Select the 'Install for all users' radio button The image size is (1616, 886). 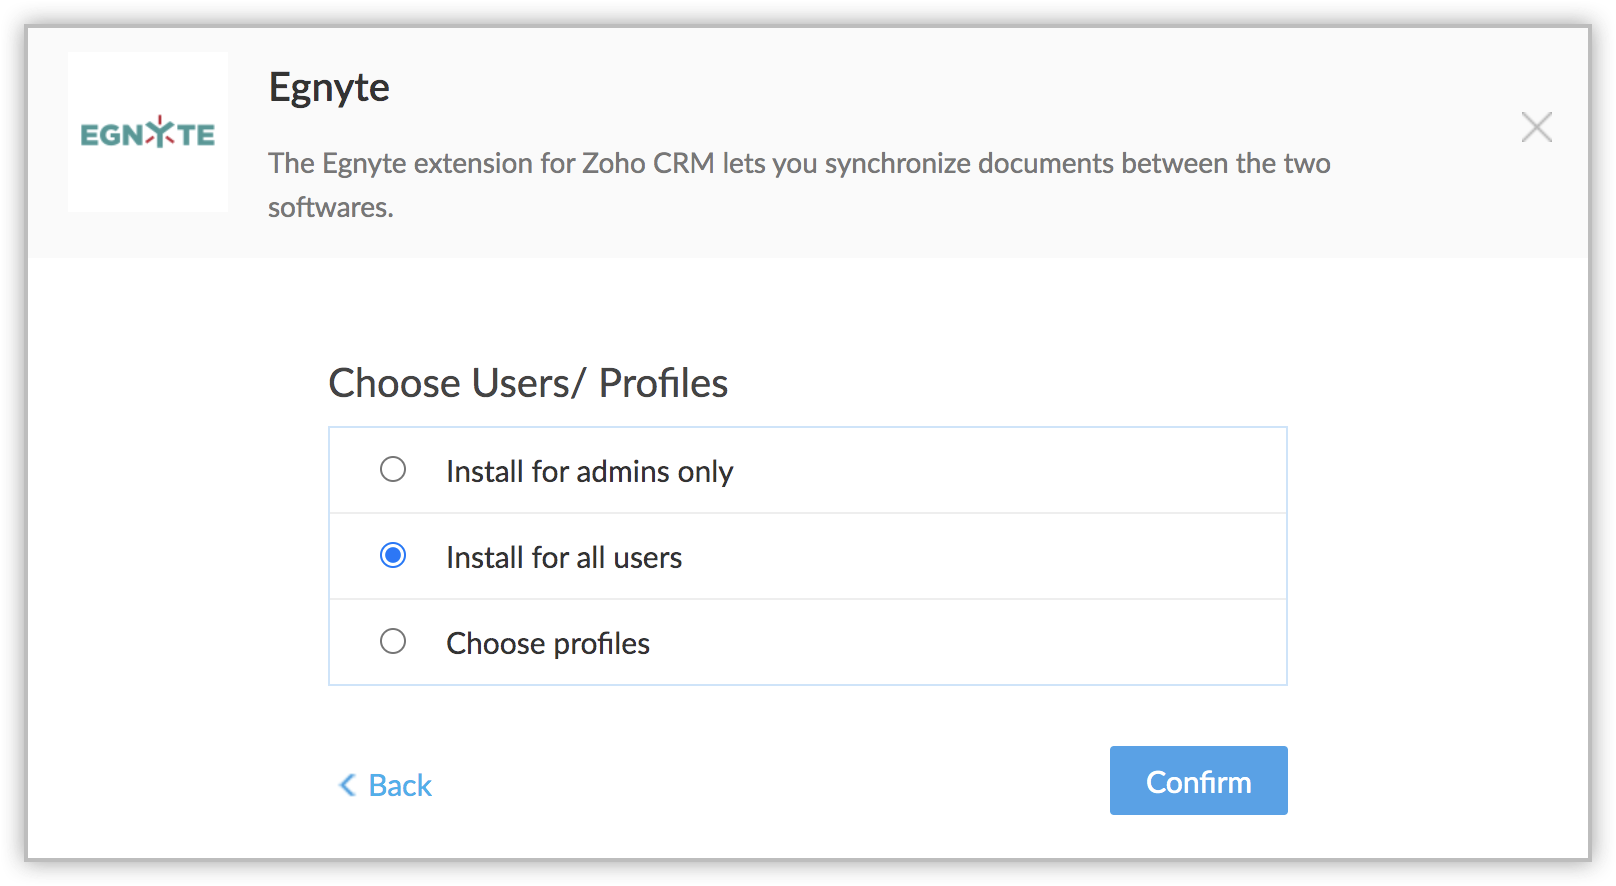coord(393,555)
